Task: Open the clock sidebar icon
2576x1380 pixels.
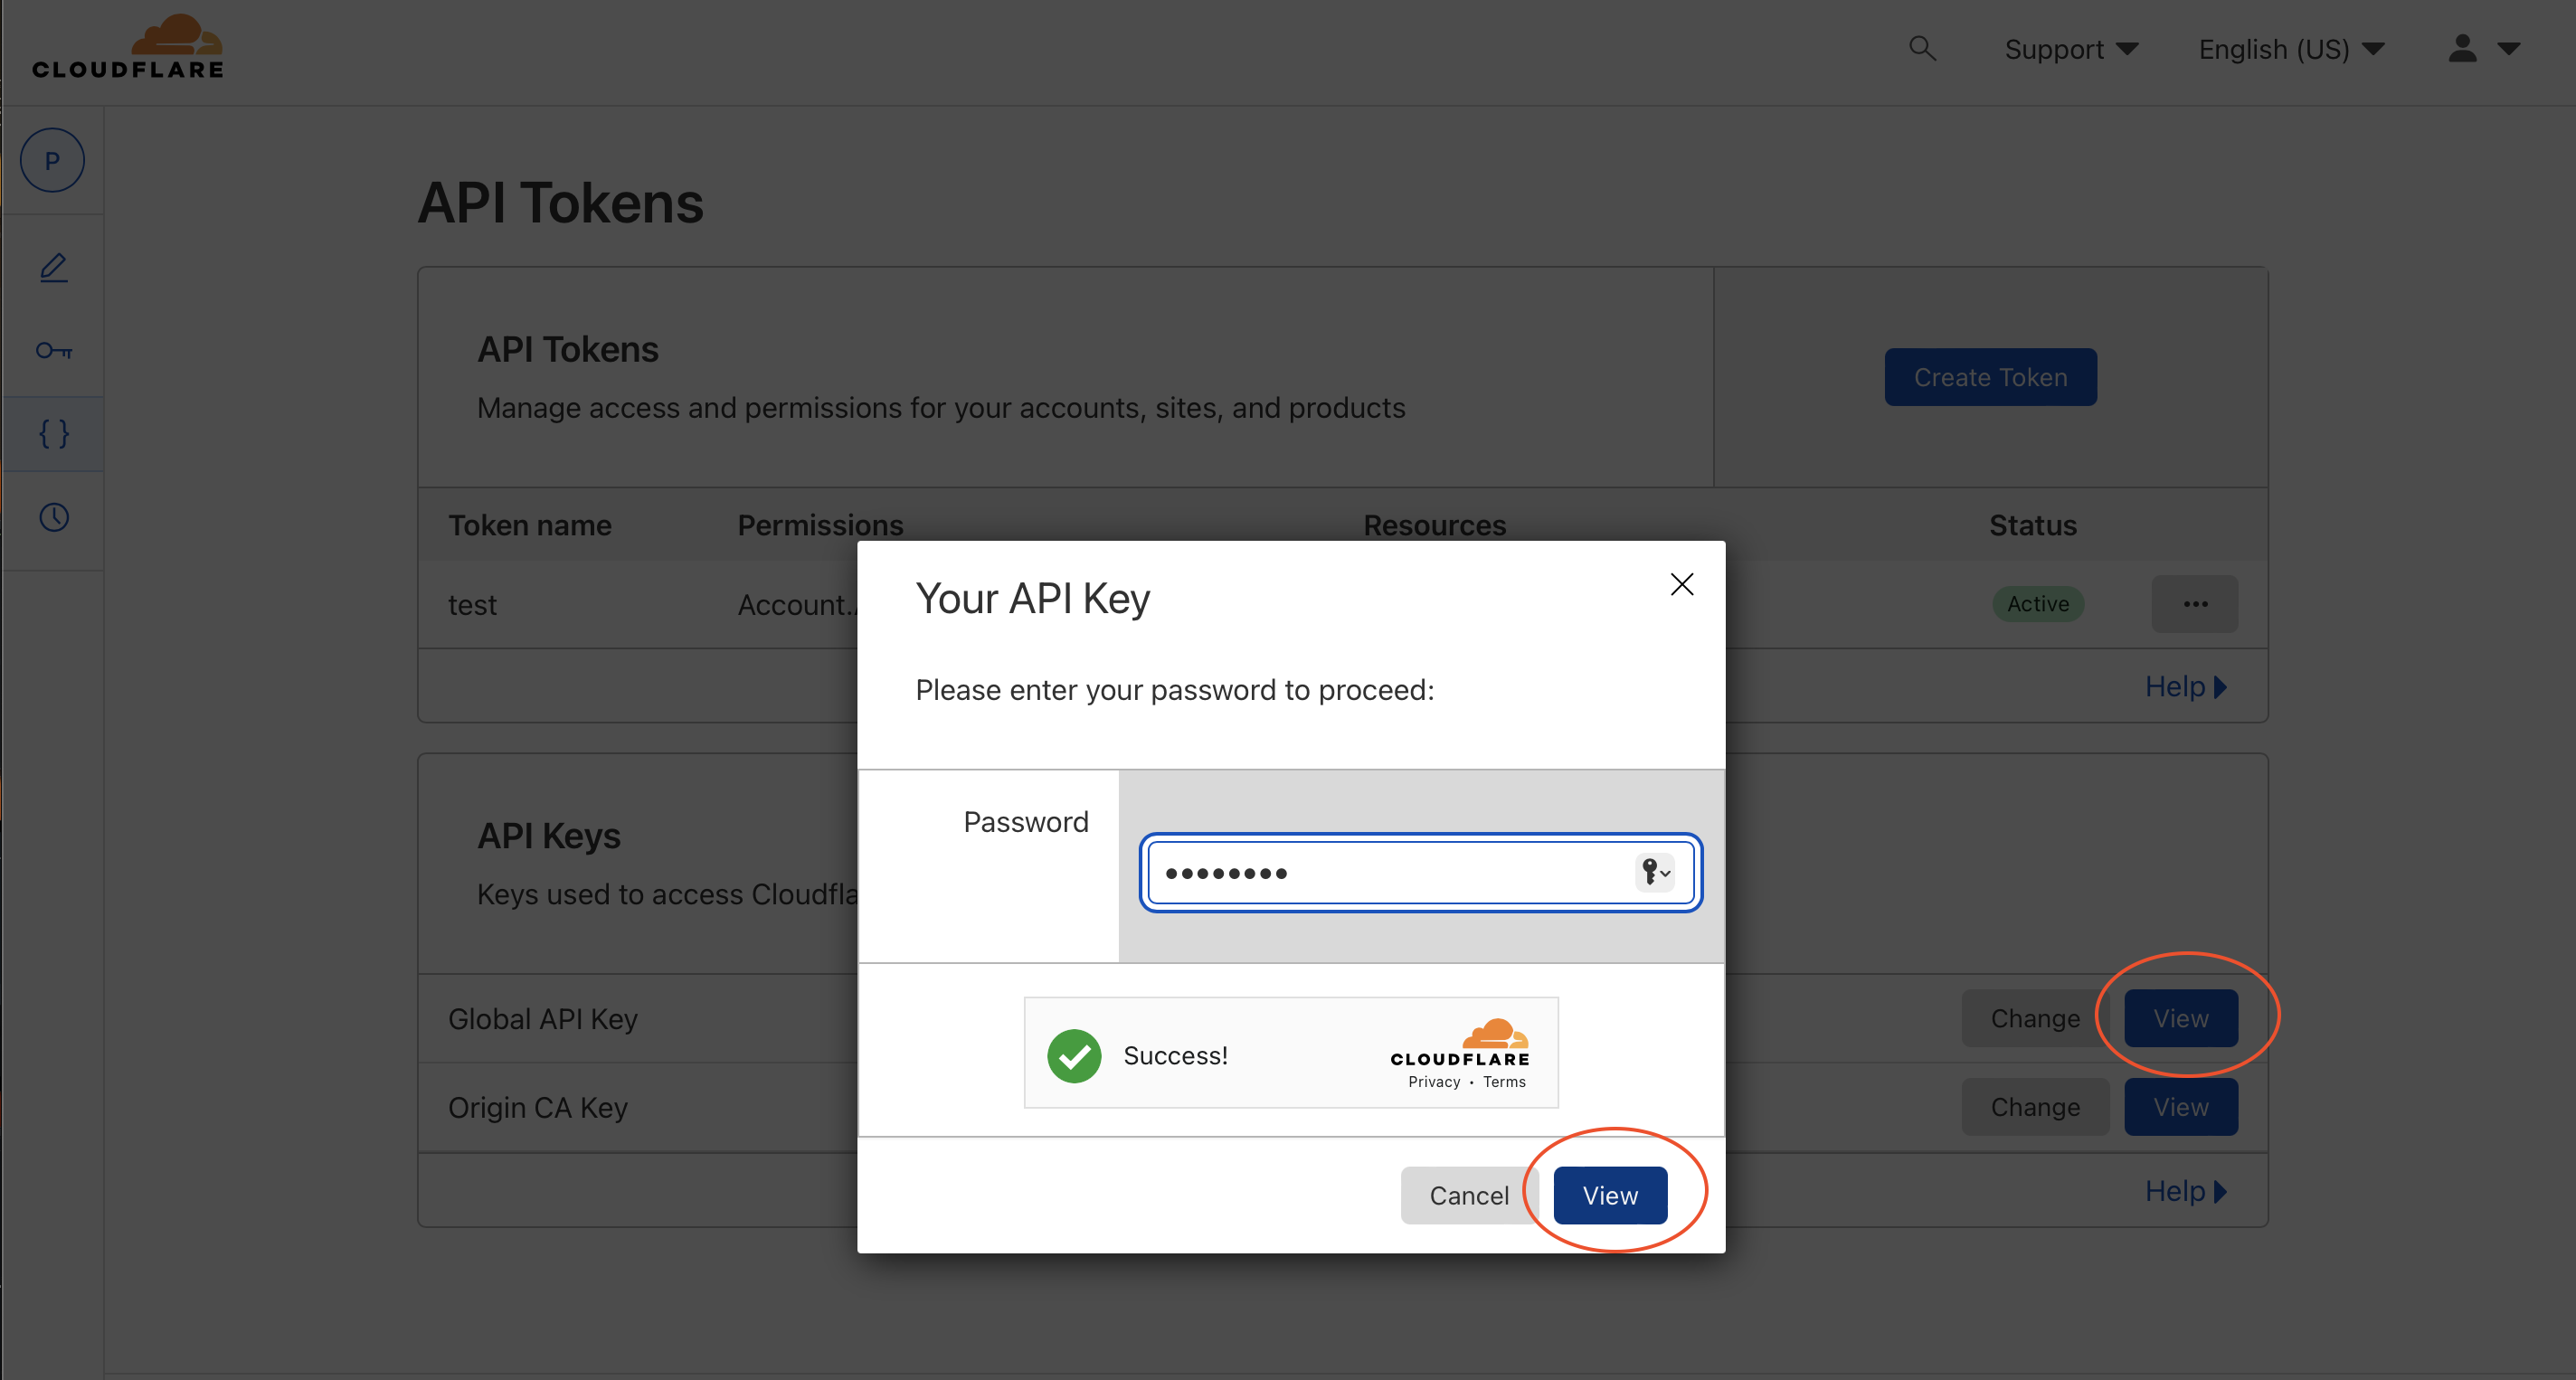Action: pyautogui.click(x=54, y=517)
